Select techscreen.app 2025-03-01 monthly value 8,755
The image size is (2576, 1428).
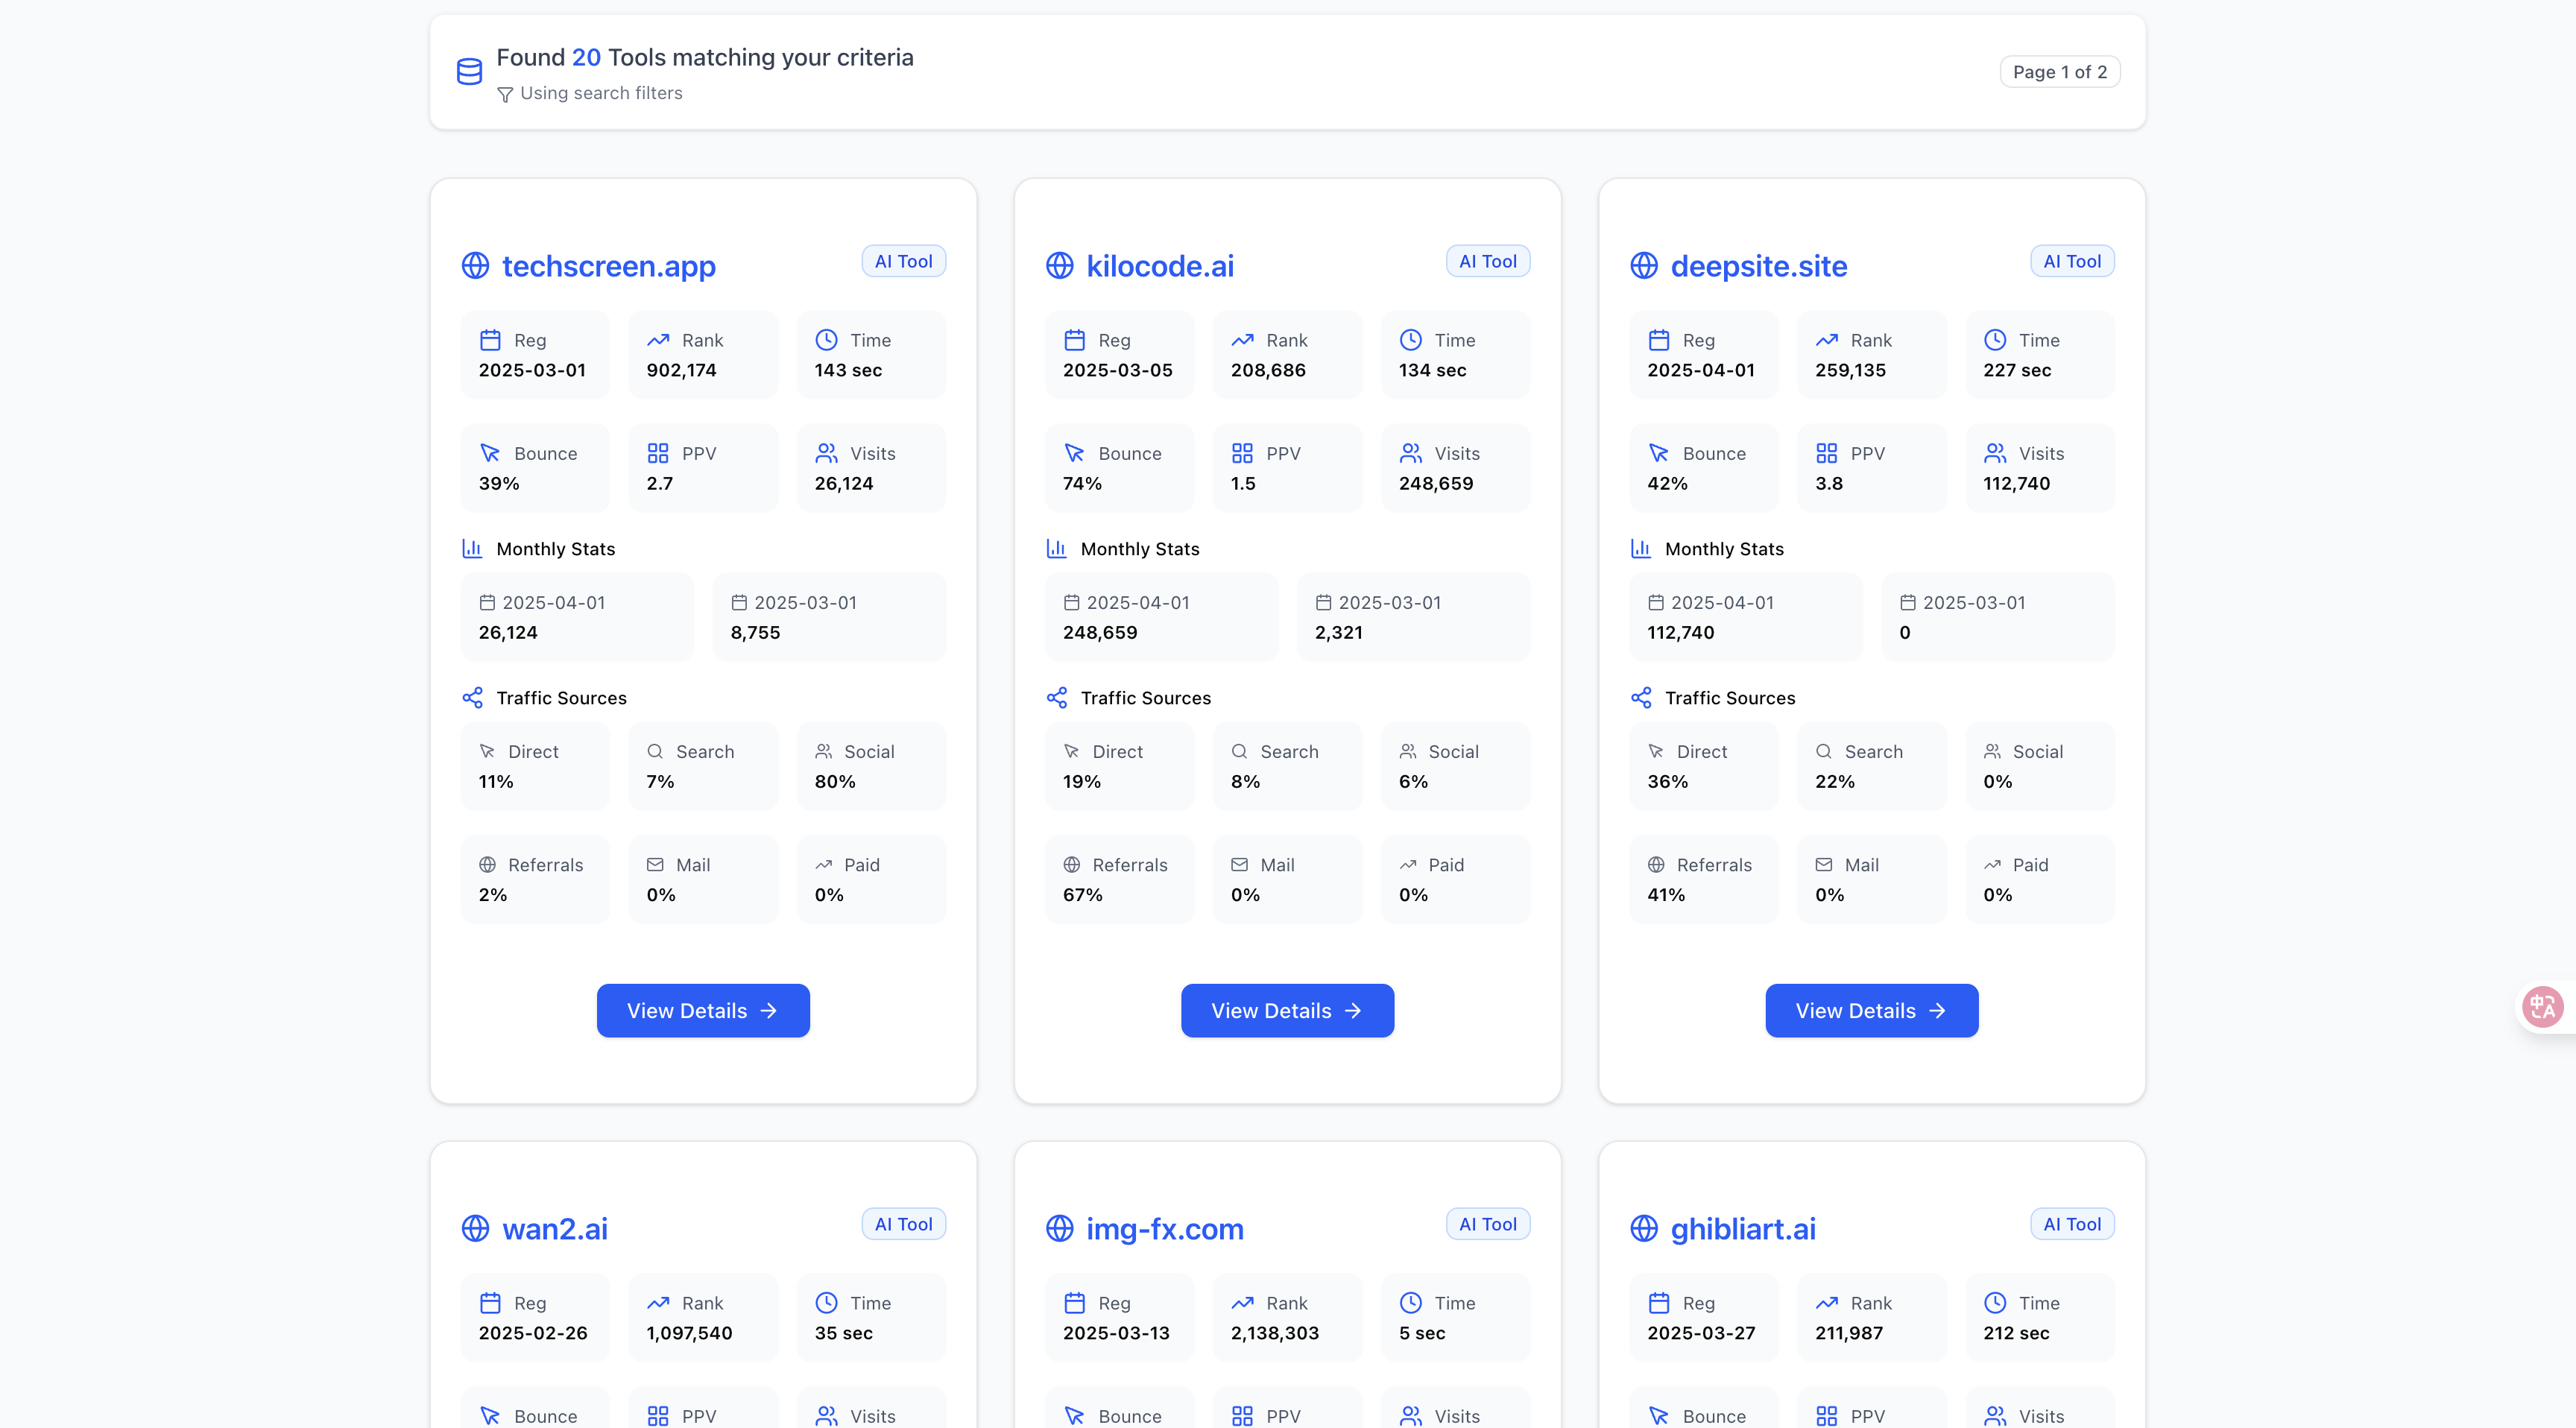(x=755, y=632)
